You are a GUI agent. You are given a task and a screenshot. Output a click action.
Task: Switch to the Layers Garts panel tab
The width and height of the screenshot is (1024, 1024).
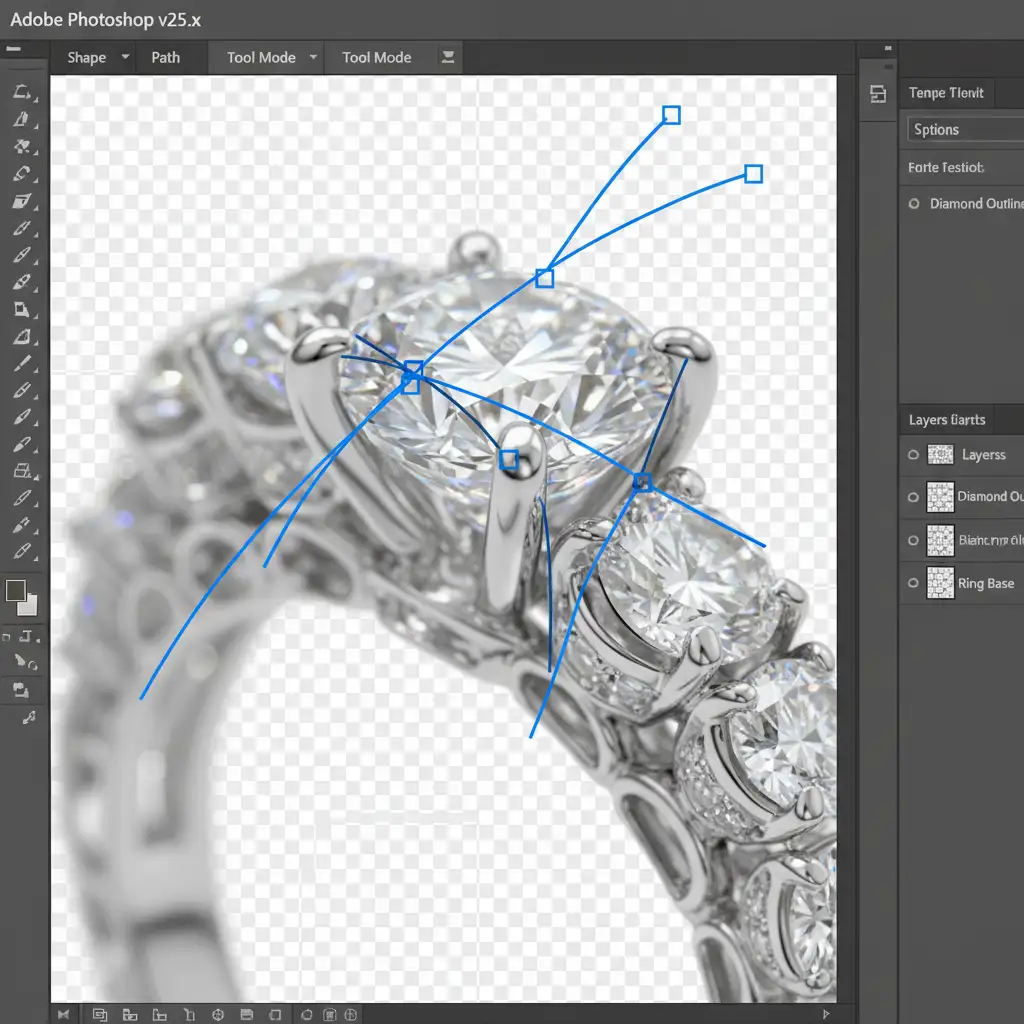pos(946,420)
